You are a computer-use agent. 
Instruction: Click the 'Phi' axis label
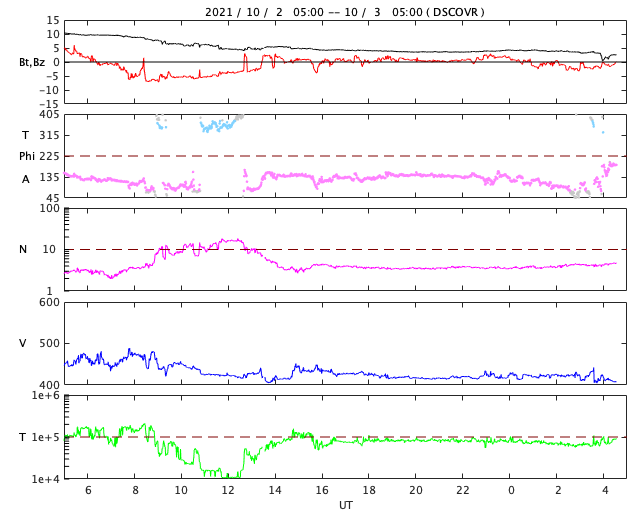[x=27, y=156]
